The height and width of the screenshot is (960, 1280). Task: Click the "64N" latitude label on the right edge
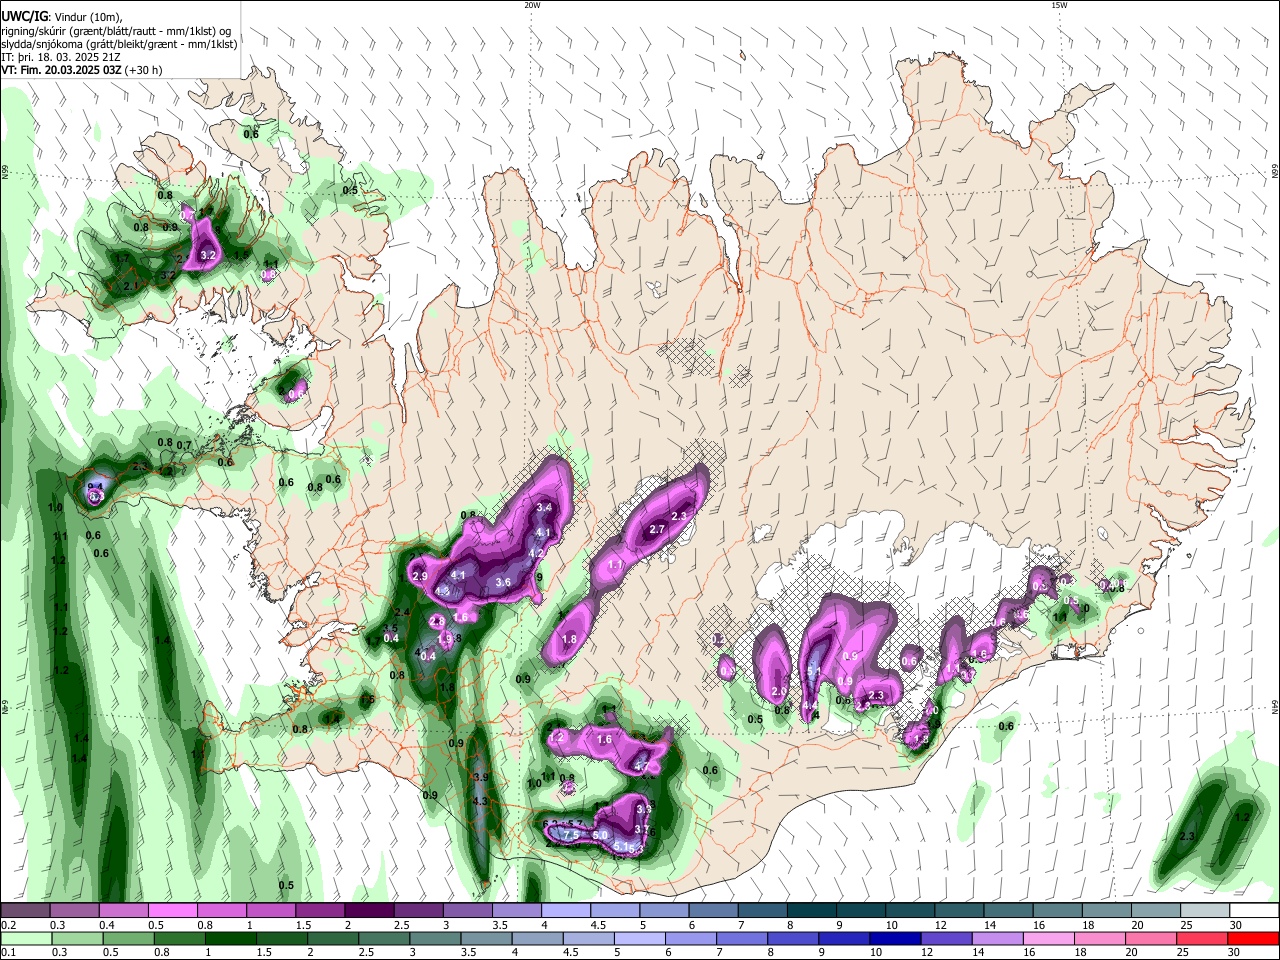click(x=1274, y=706)
